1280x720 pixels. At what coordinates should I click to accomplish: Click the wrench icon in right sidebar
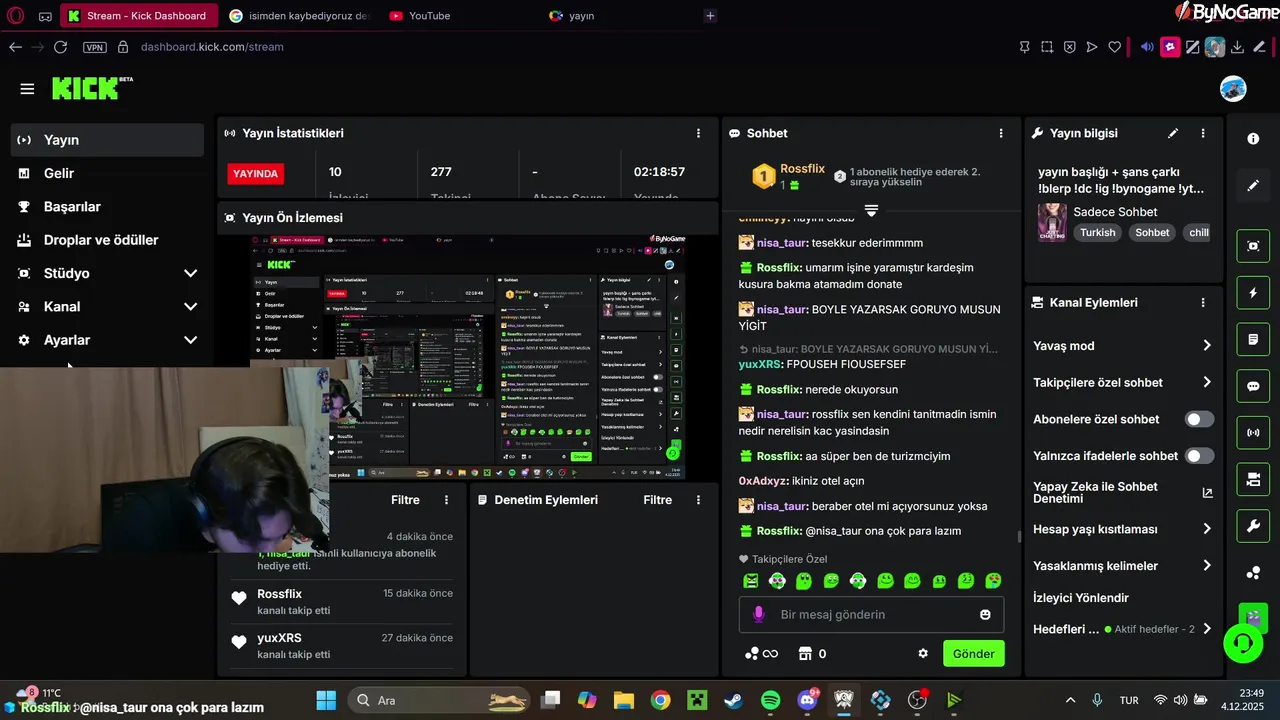1253,526
